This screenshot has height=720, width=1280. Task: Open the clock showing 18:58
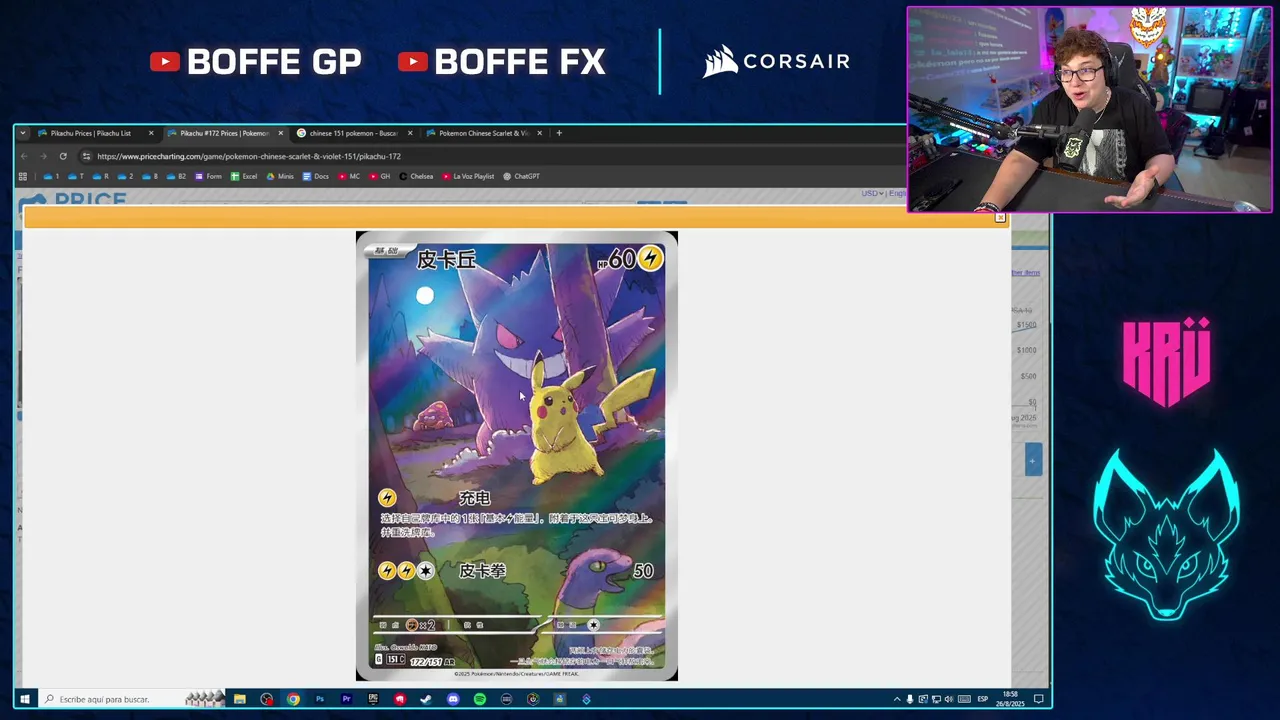(x=1010, y=699)
